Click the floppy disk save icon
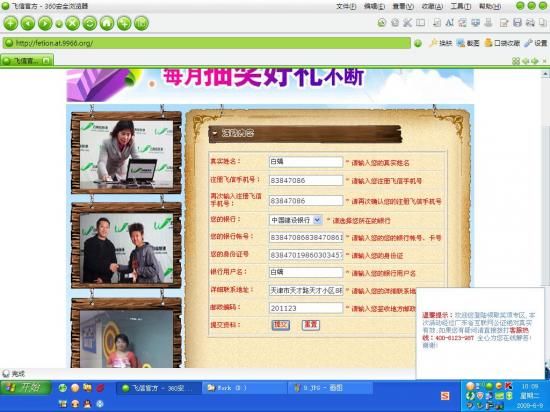Viewport: 550px width, 412px height. click(x=517, y=23)
